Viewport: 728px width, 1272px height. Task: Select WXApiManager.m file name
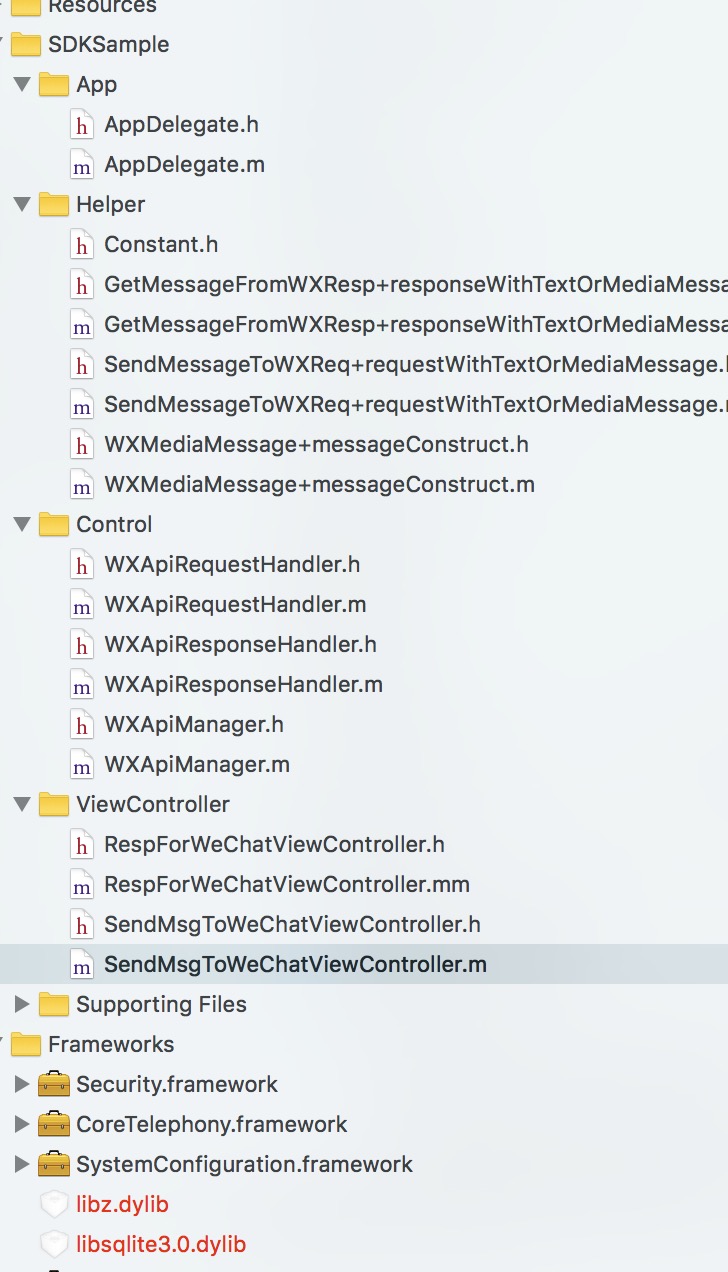pos(197,765)
